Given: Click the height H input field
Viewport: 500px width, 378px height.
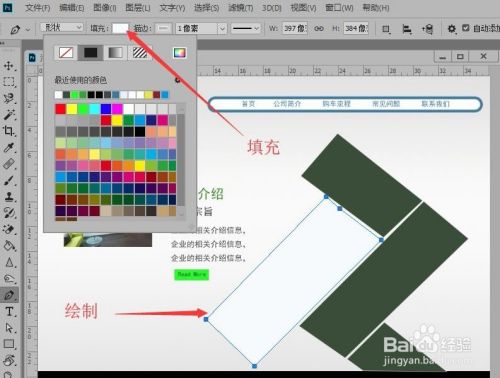Looking at the screenshot, I should coord(356,29).
